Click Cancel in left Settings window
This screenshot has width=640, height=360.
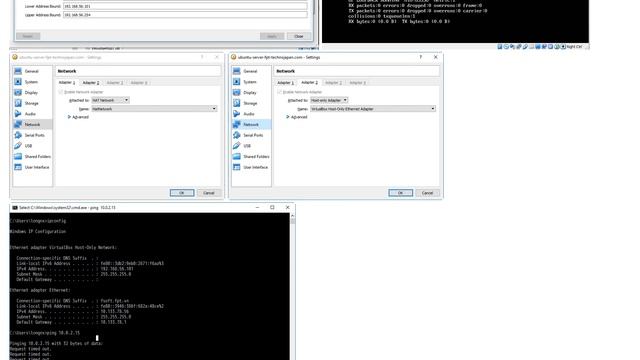coord(209,193)
